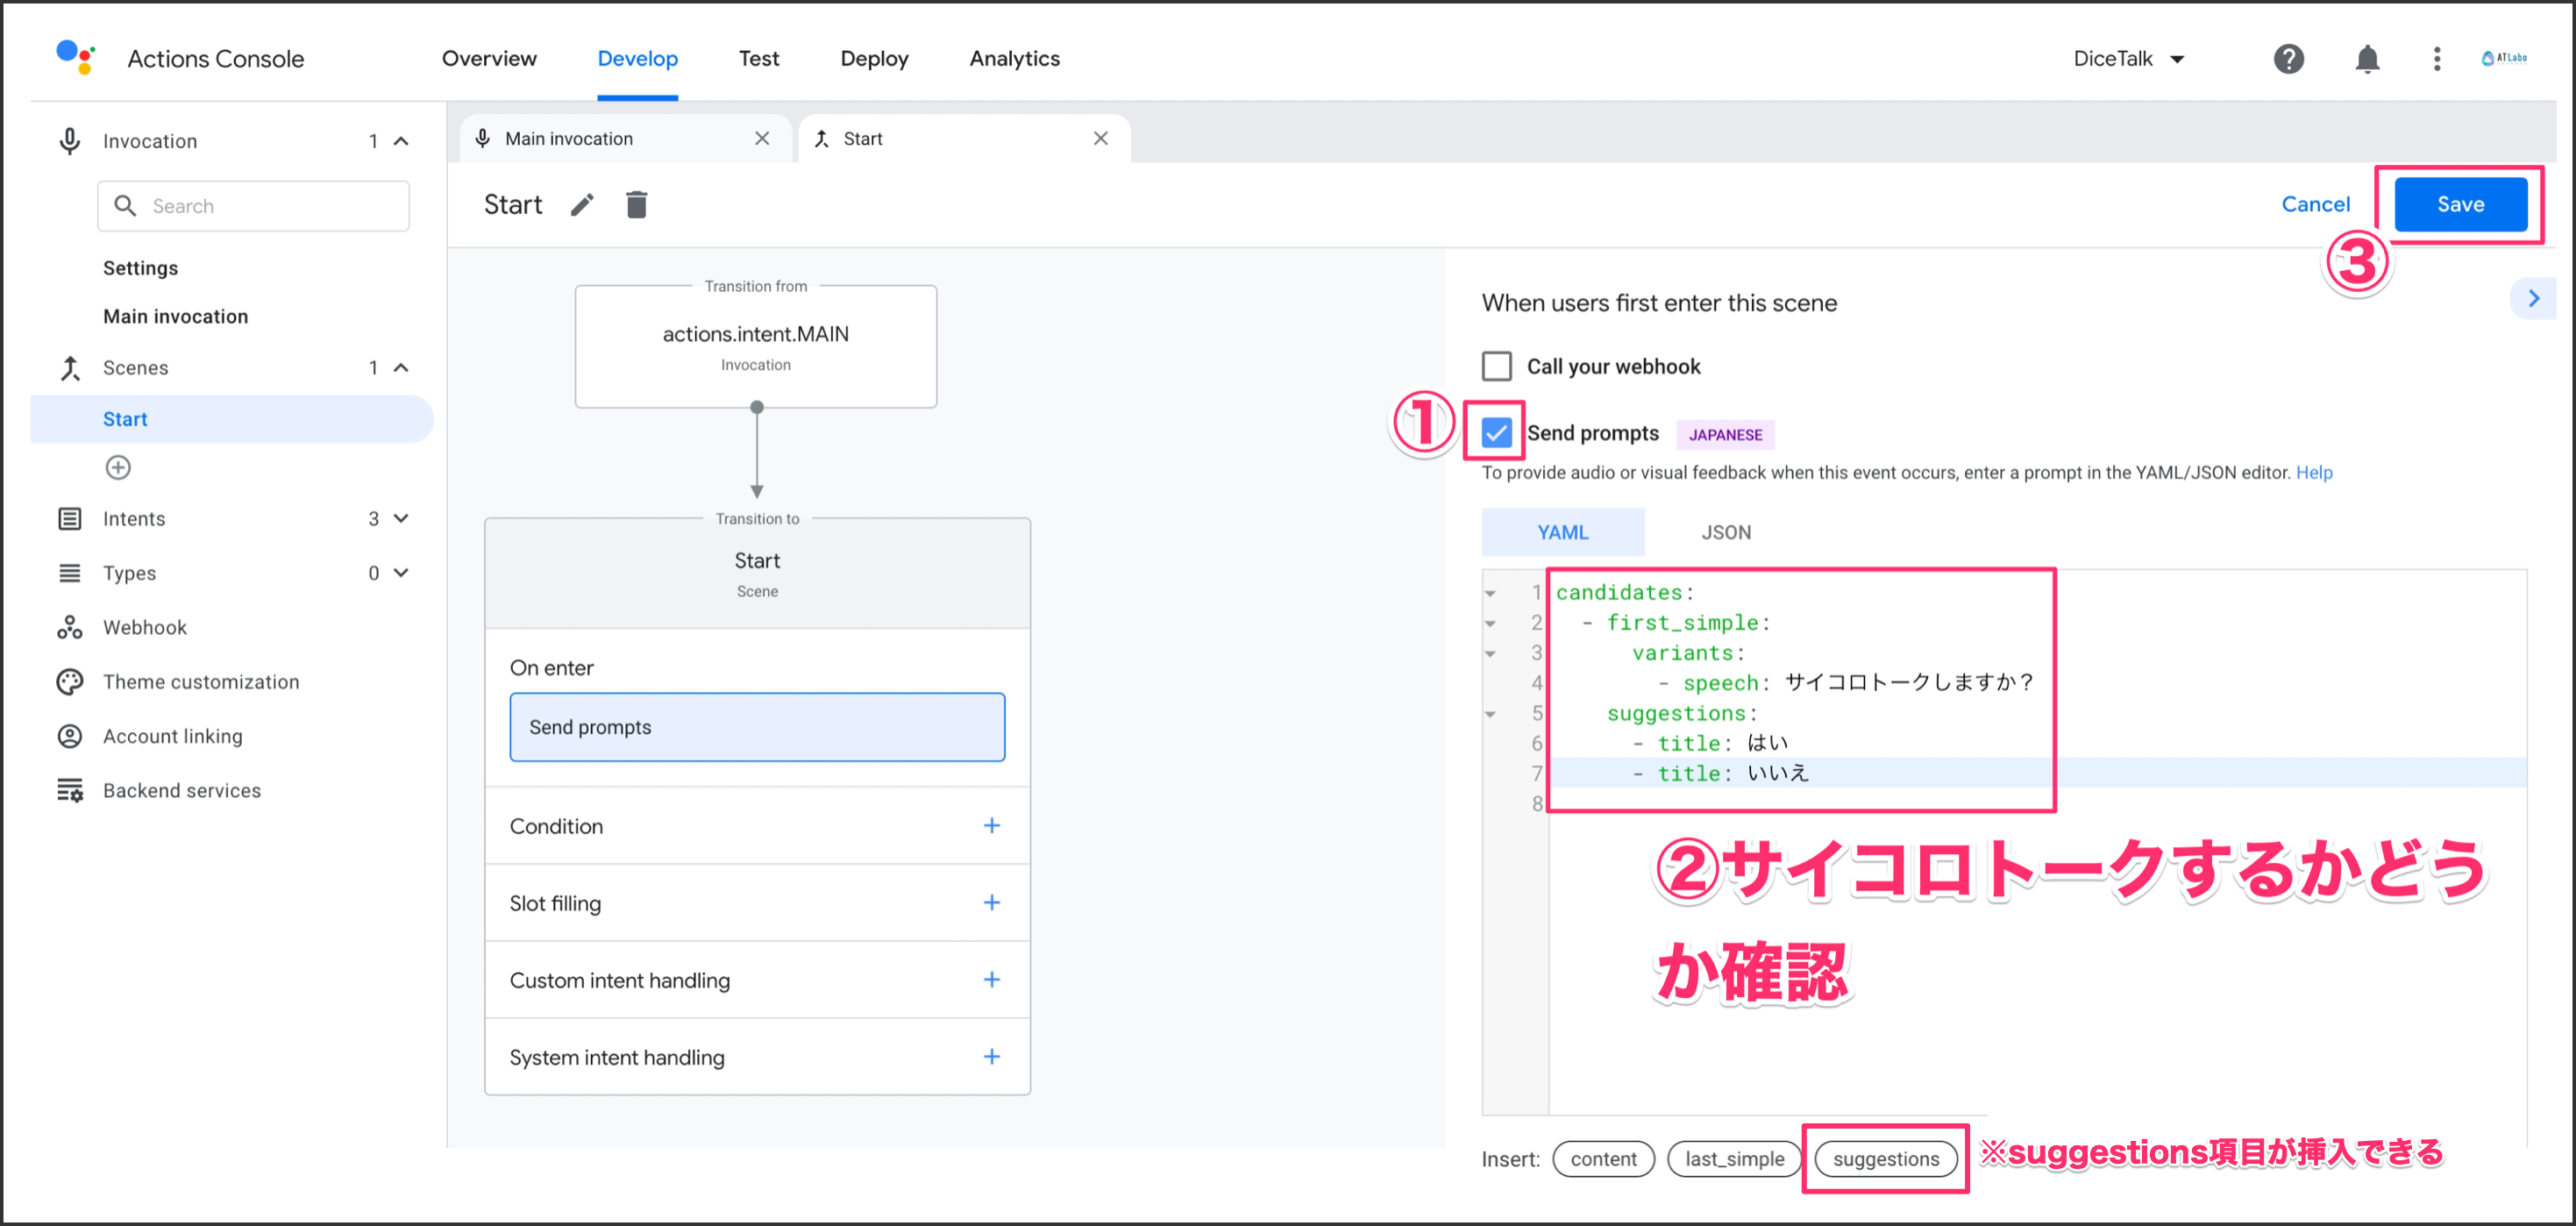Click the Condition row

point(757,825)
